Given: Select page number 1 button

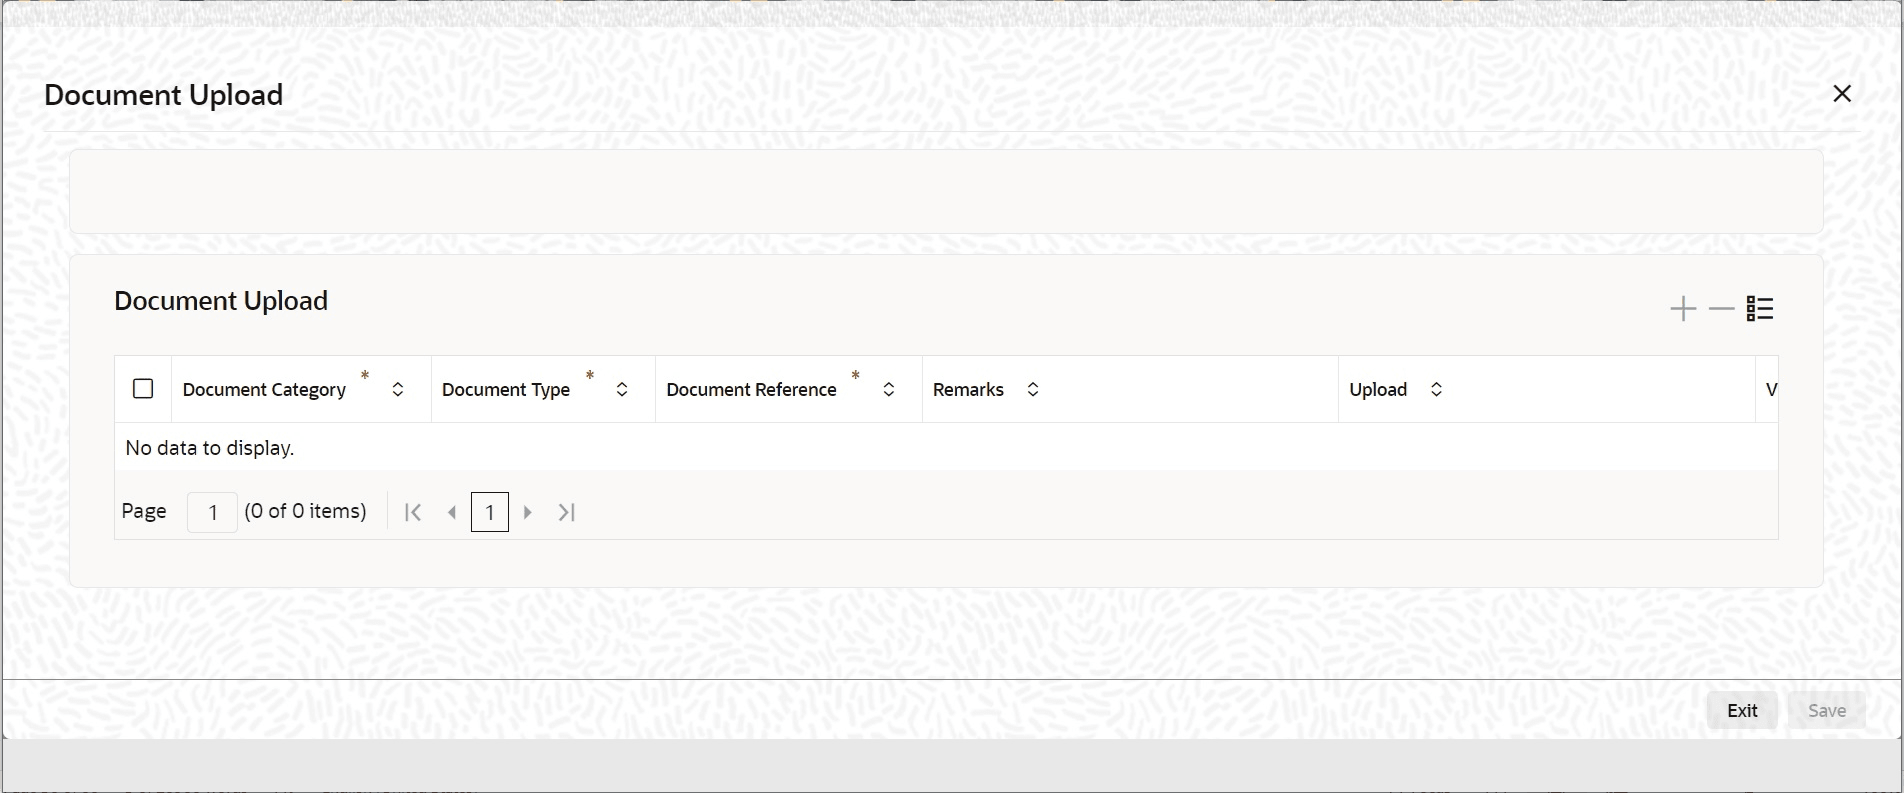Looking at the screenshot, I should tap(490, 513).
